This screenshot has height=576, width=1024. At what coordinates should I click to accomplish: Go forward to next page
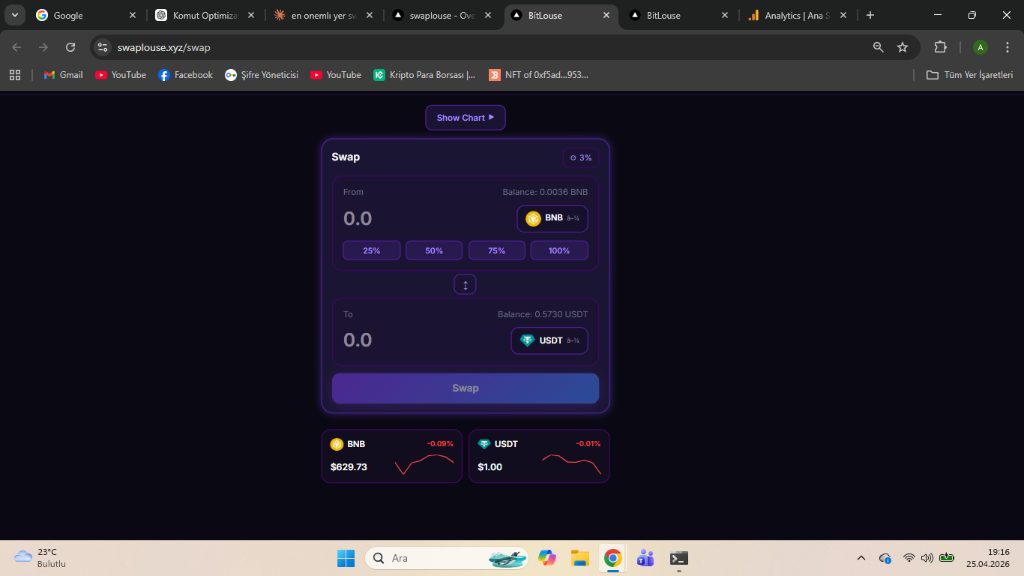point(43,47)
